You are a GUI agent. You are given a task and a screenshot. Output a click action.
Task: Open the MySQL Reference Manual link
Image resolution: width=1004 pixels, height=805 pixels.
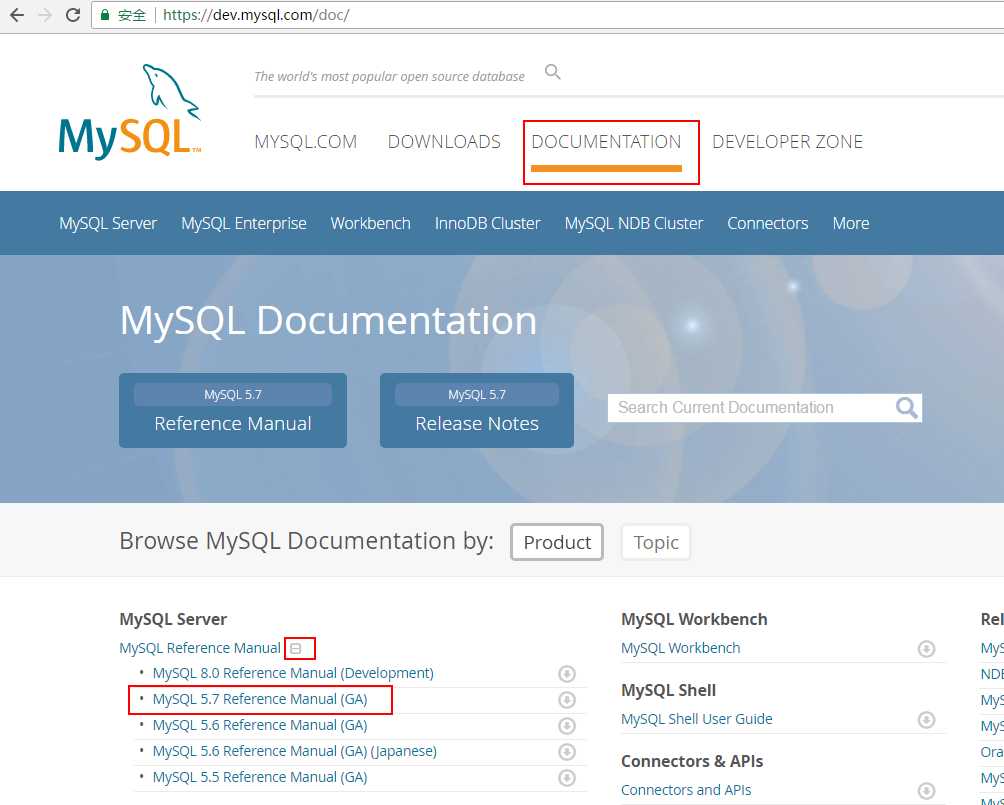tap(200, 648)
